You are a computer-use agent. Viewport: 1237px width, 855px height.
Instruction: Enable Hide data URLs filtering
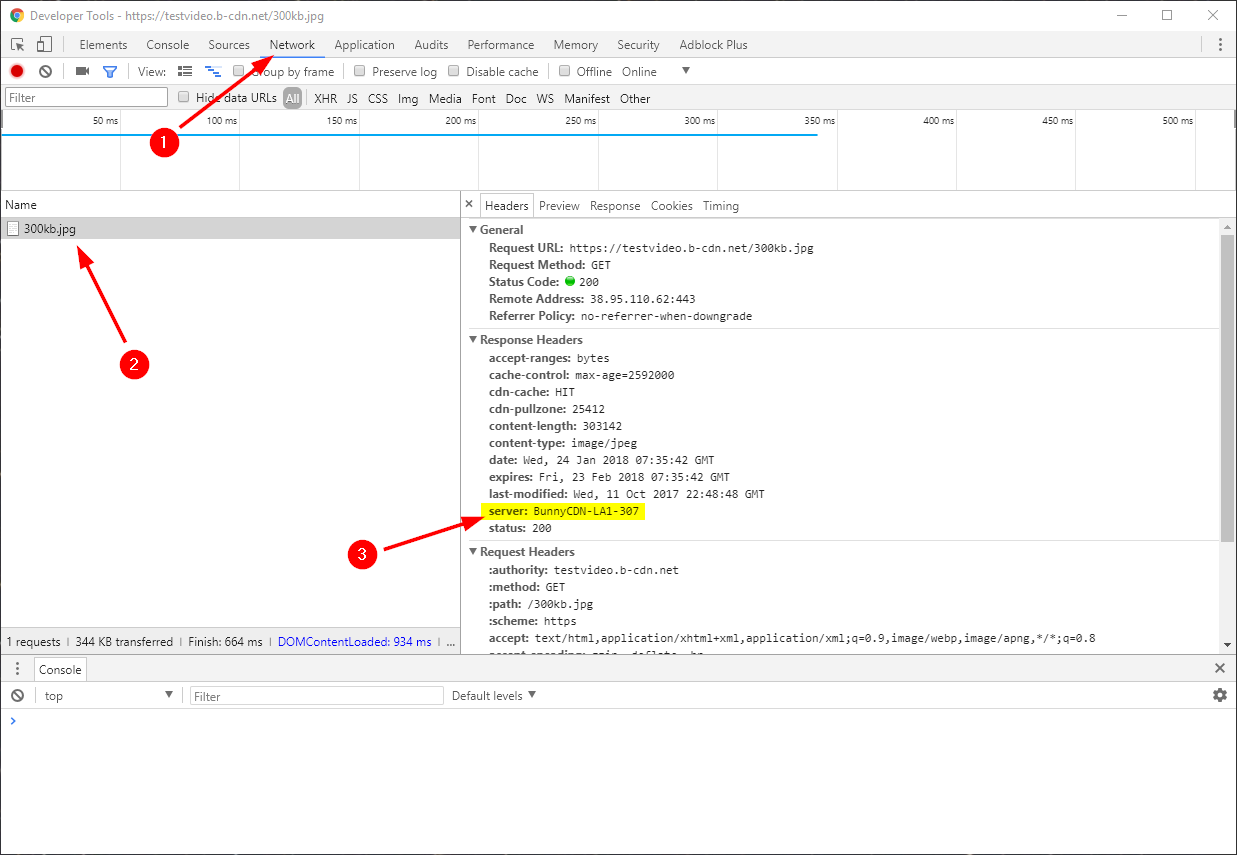click(183, 98)
